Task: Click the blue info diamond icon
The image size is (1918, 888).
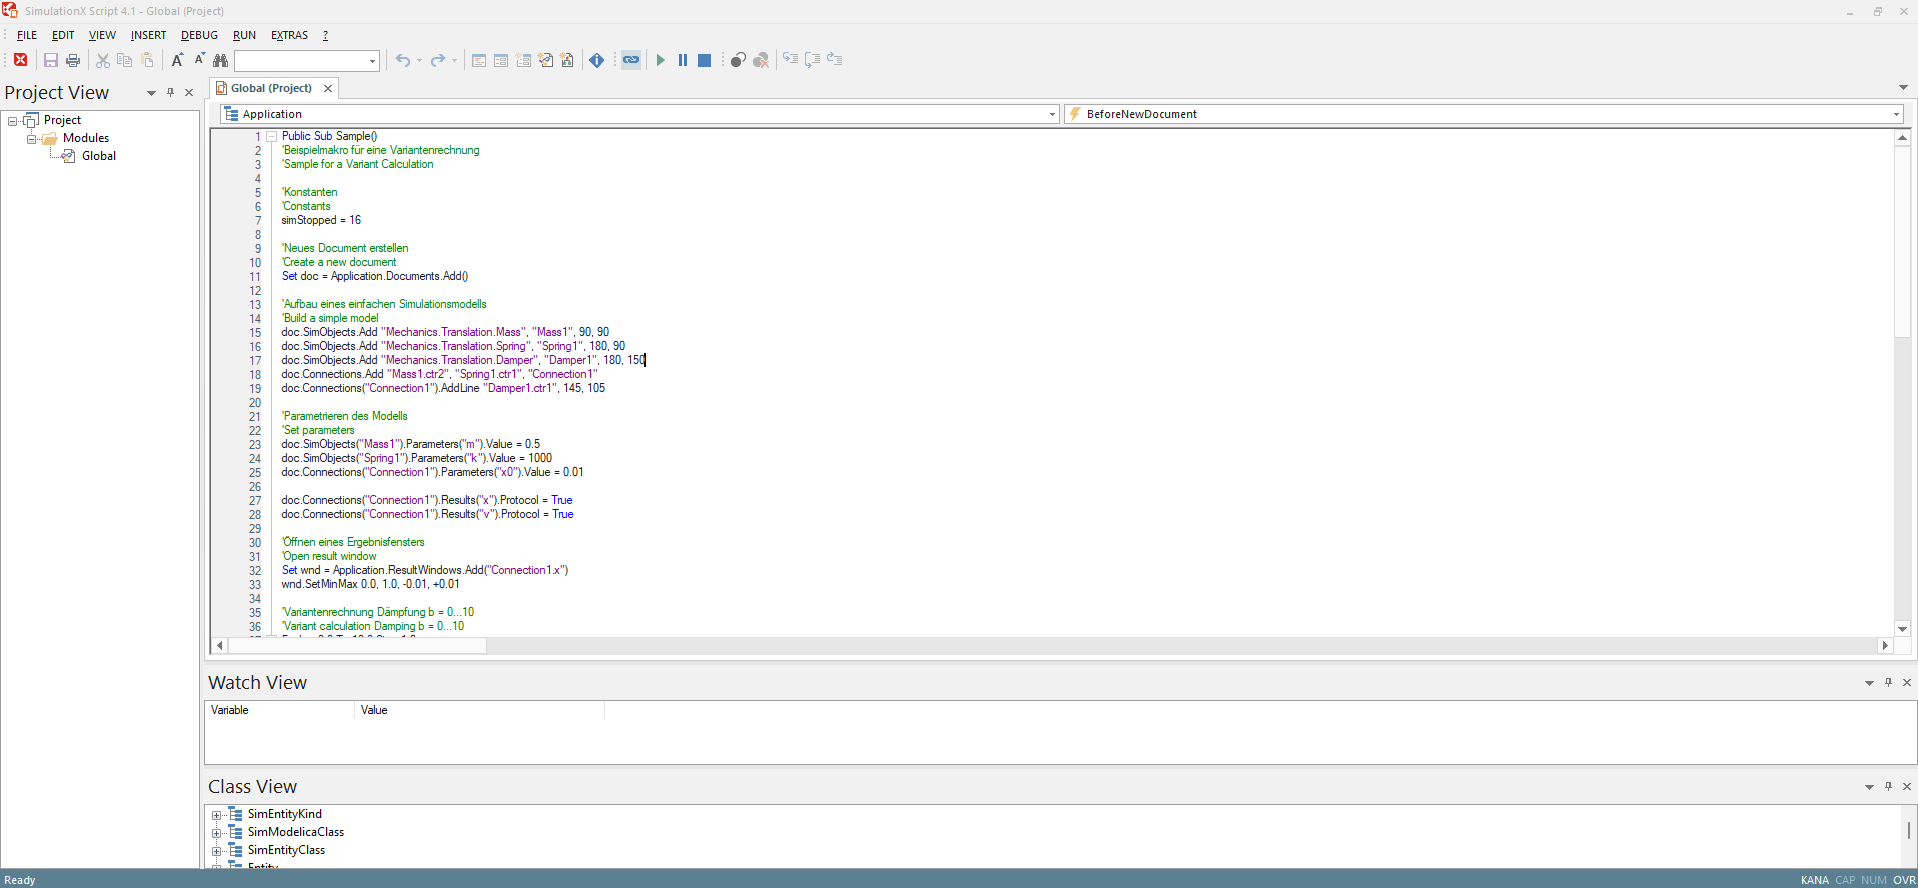Action: 597,60
